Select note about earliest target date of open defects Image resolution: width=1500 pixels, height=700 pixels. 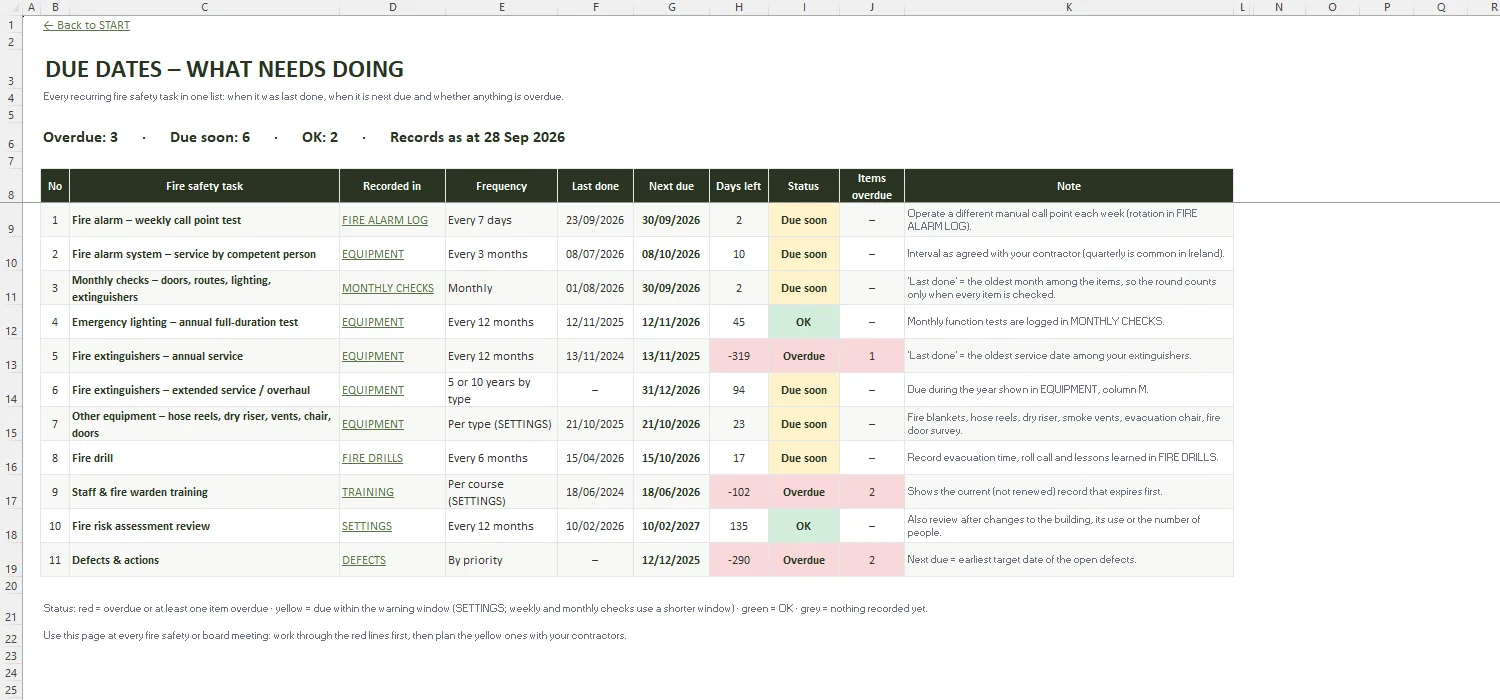click(x=1069, y=560)
